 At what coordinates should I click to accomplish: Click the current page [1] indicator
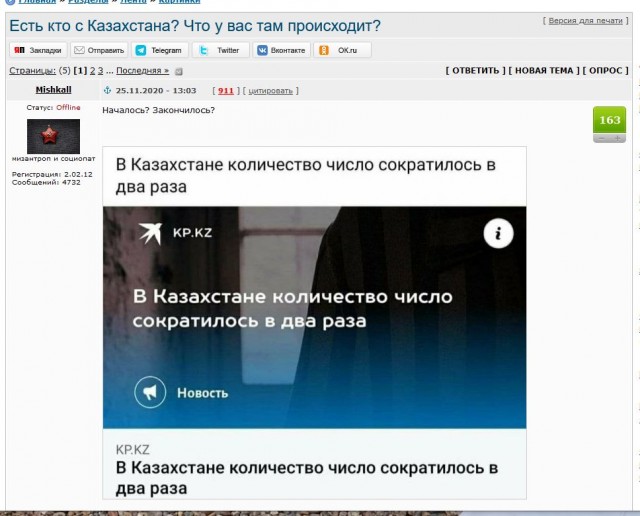(x=80, y=71)
